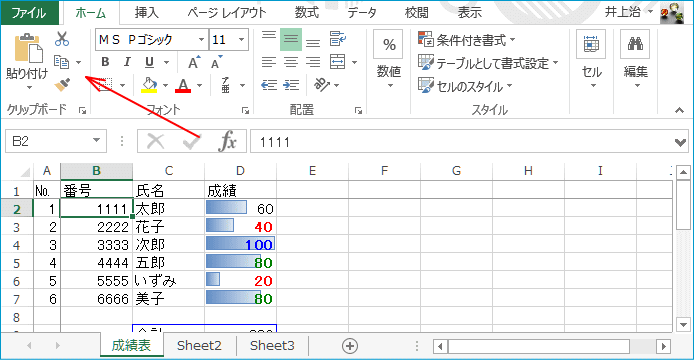
Task: Open the セル group button
Action: tap(591, 60)
